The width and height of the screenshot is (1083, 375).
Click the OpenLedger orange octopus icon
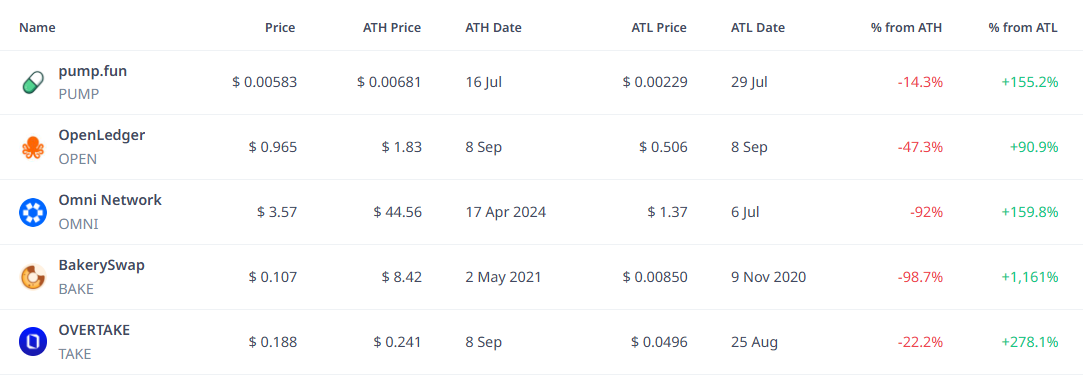click(x=32, y=148)
